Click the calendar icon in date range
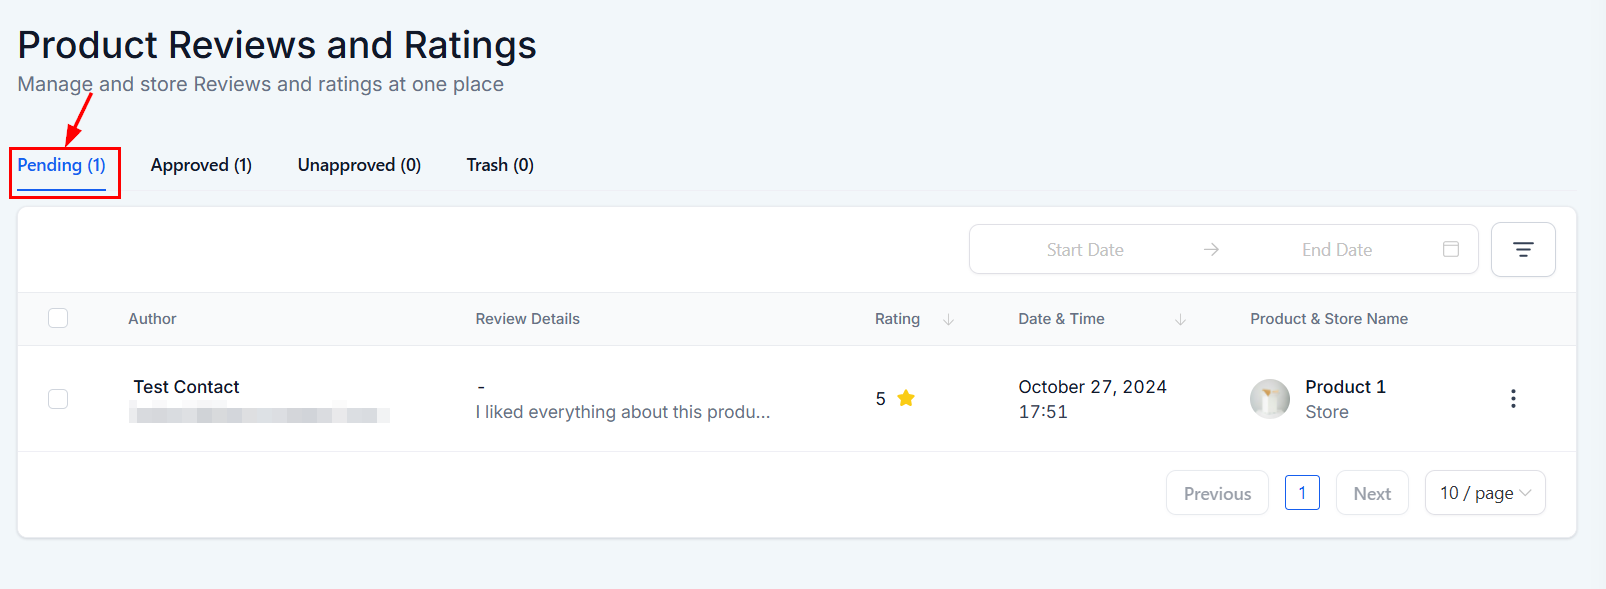This screenshot has width=1606, height=589. click(1451, 249)
